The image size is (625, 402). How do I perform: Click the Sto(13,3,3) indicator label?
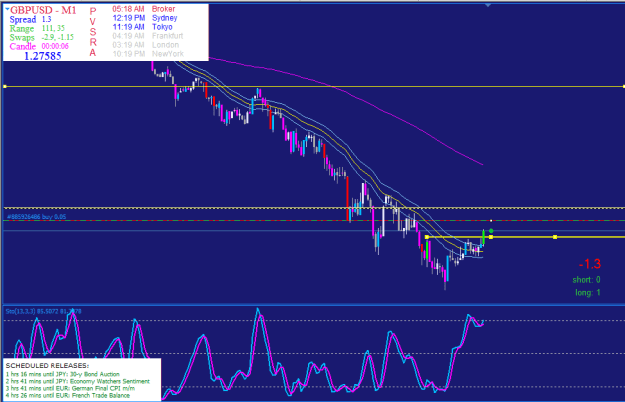[x=43, y=311]
